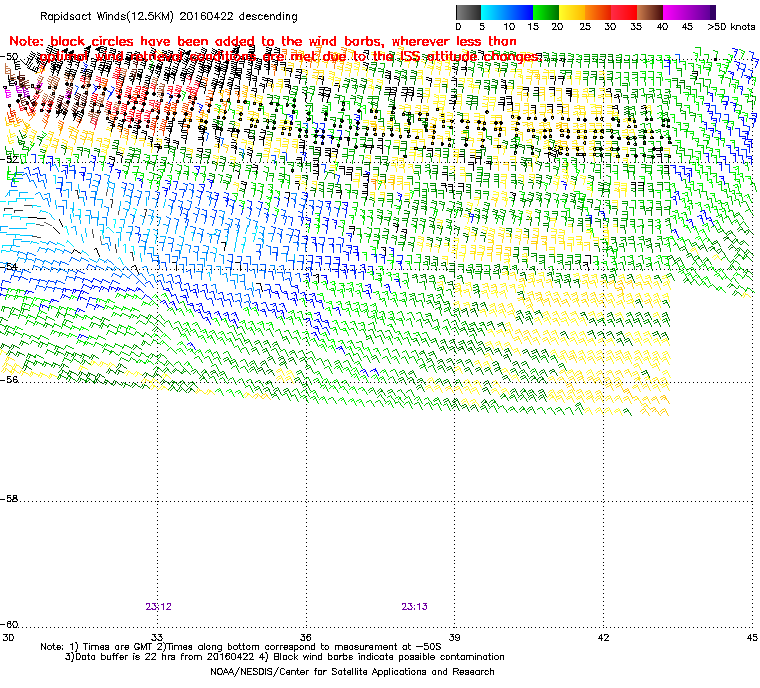Click the -60 latitude axis label

[10, 624]
